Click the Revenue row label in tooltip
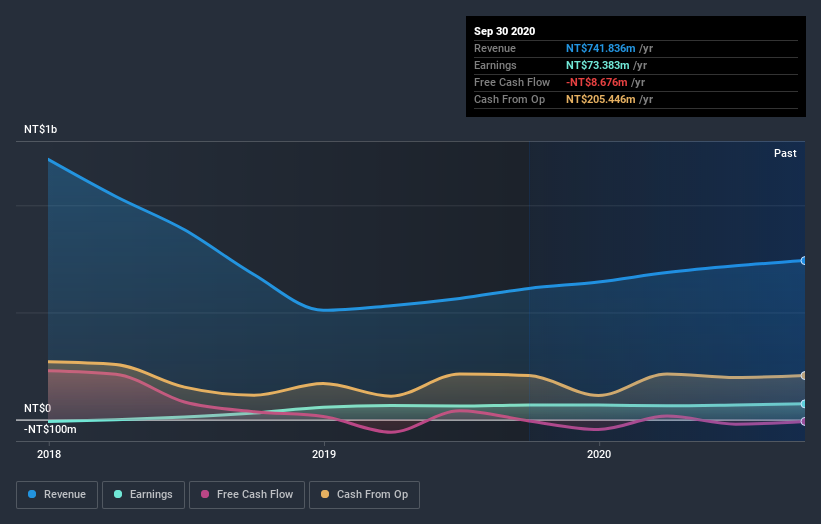Viewport: 821px width, 524px height. pyautogui.click(x=495, y=48)
